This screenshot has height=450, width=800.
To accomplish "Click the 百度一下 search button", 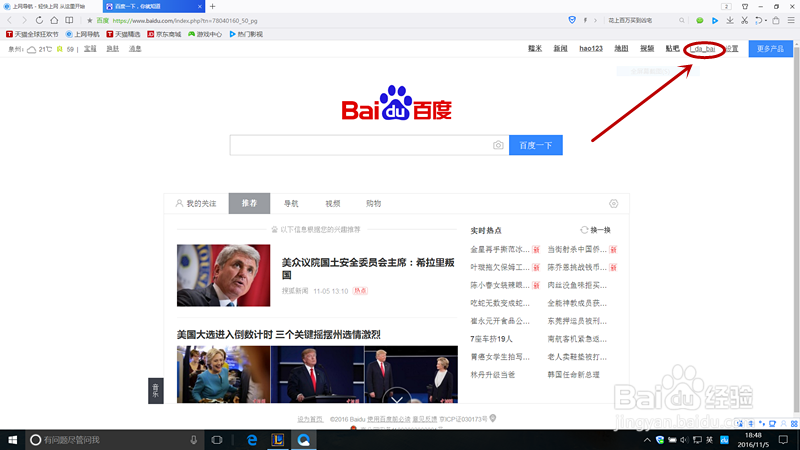I will (536, 145).
